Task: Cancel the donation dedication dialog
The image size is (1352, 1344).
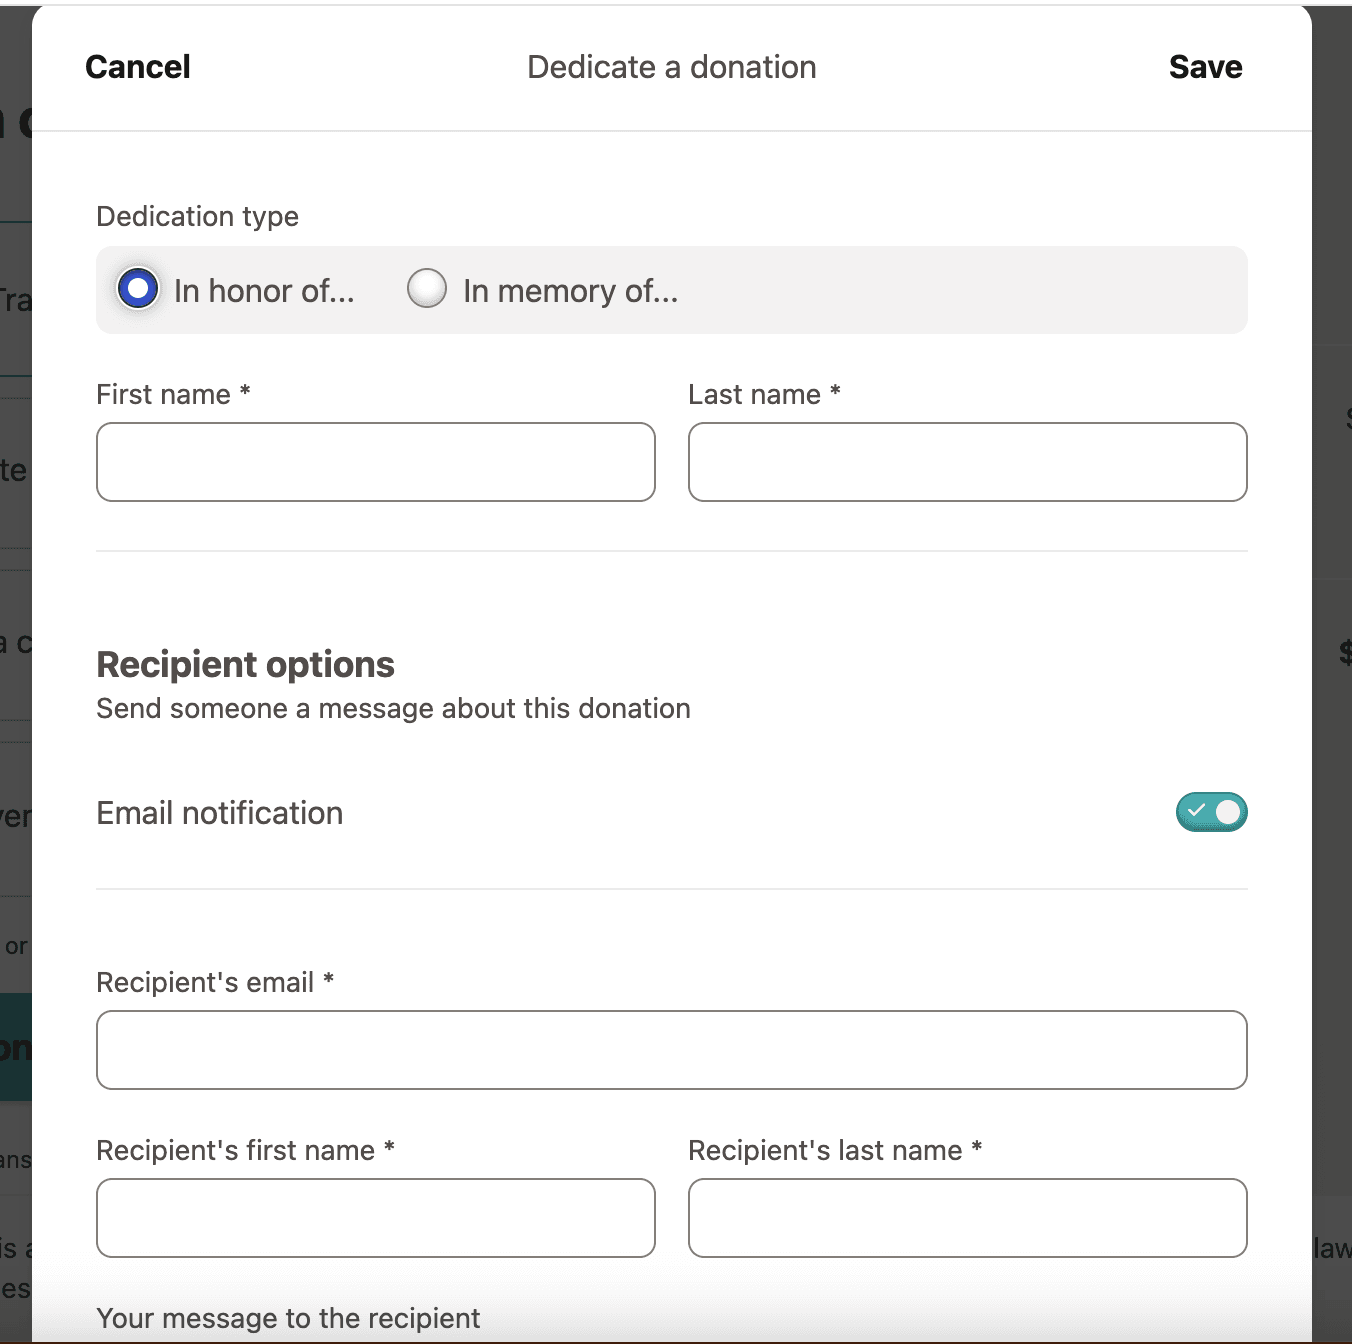Action: (138, 67)
